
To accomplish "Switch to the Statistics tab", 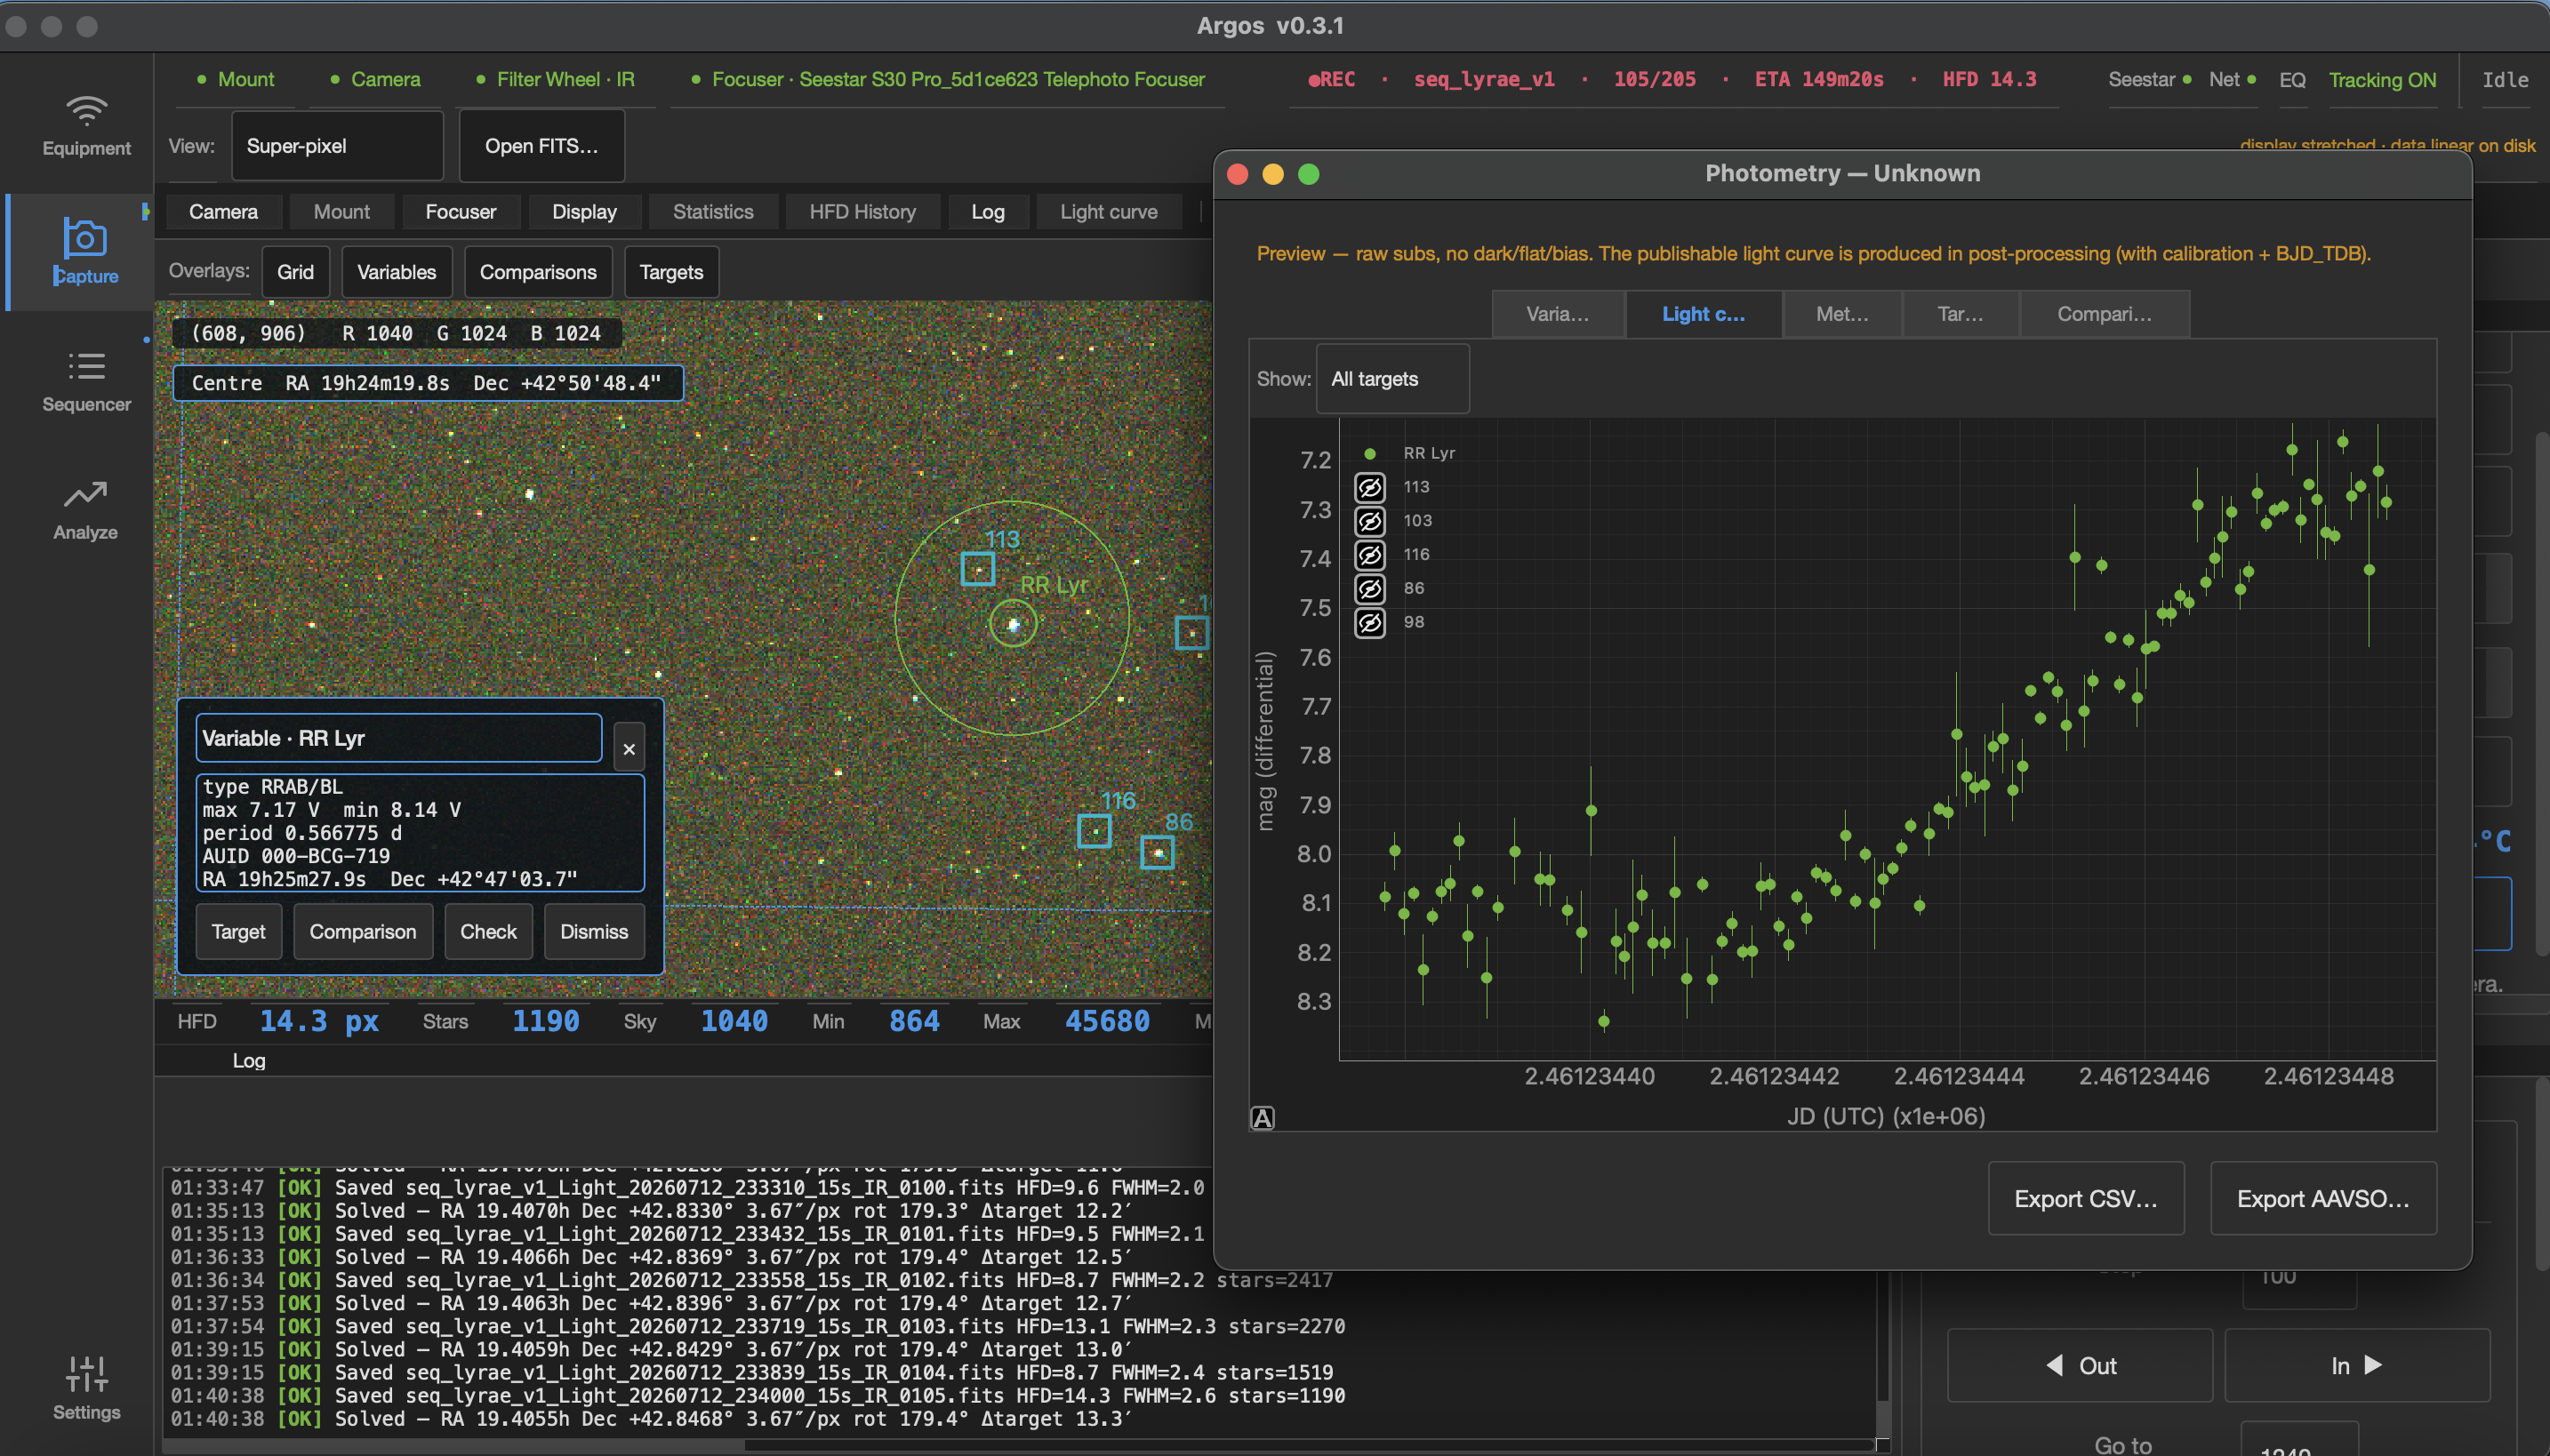I will coord(713,212).
